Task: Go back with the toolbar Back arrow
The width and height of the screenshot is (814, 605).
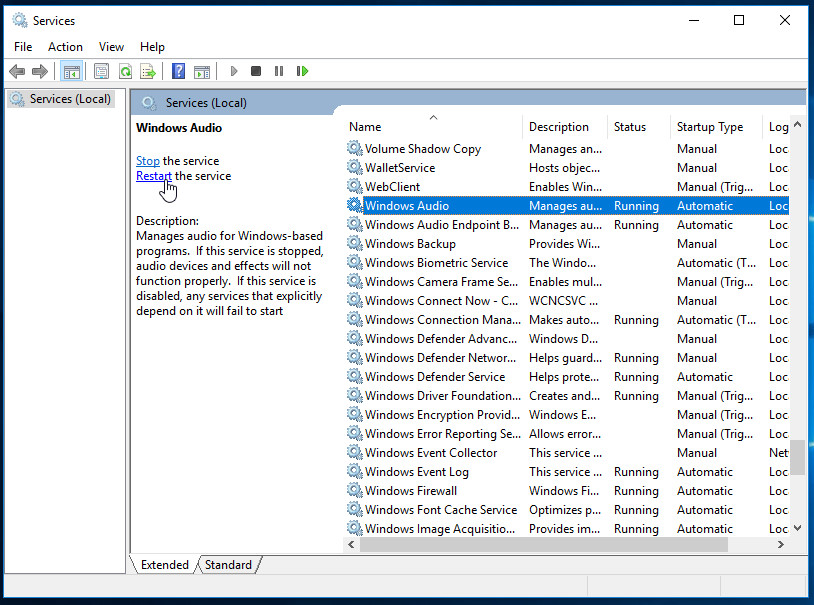Action: [17, 71]
